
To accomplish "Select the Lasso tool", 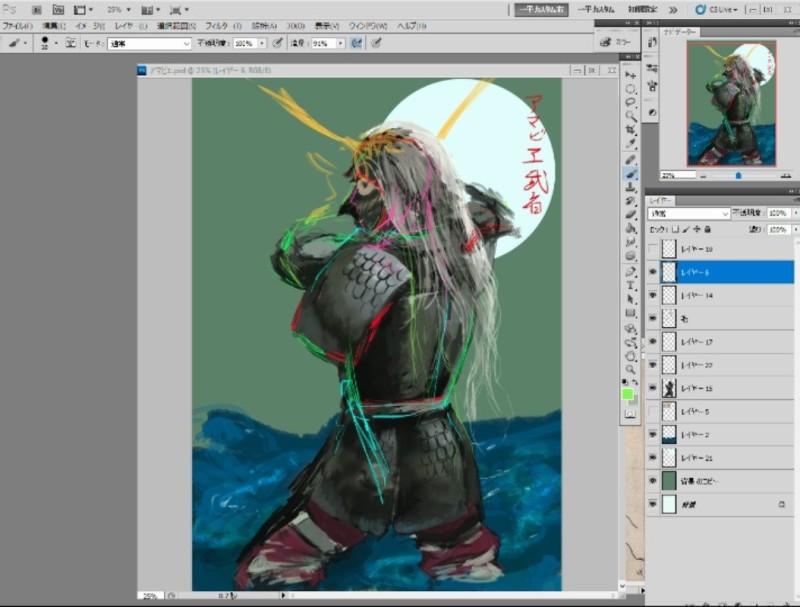I will pos(631,103).
